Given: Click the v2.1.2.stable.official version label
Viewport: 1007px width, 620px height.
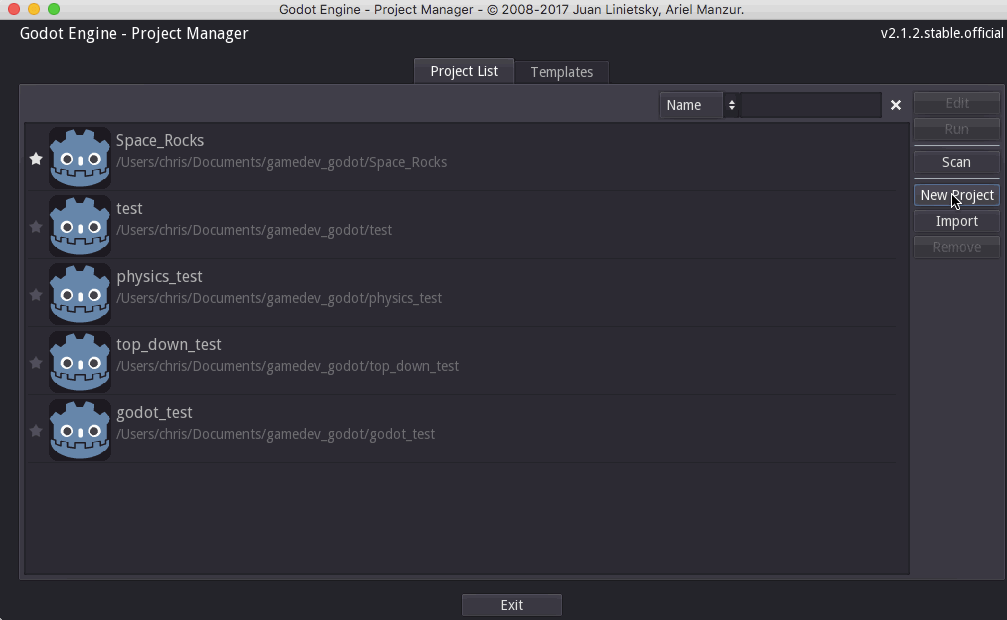Looking at the screenshot, I should [941, 33].
